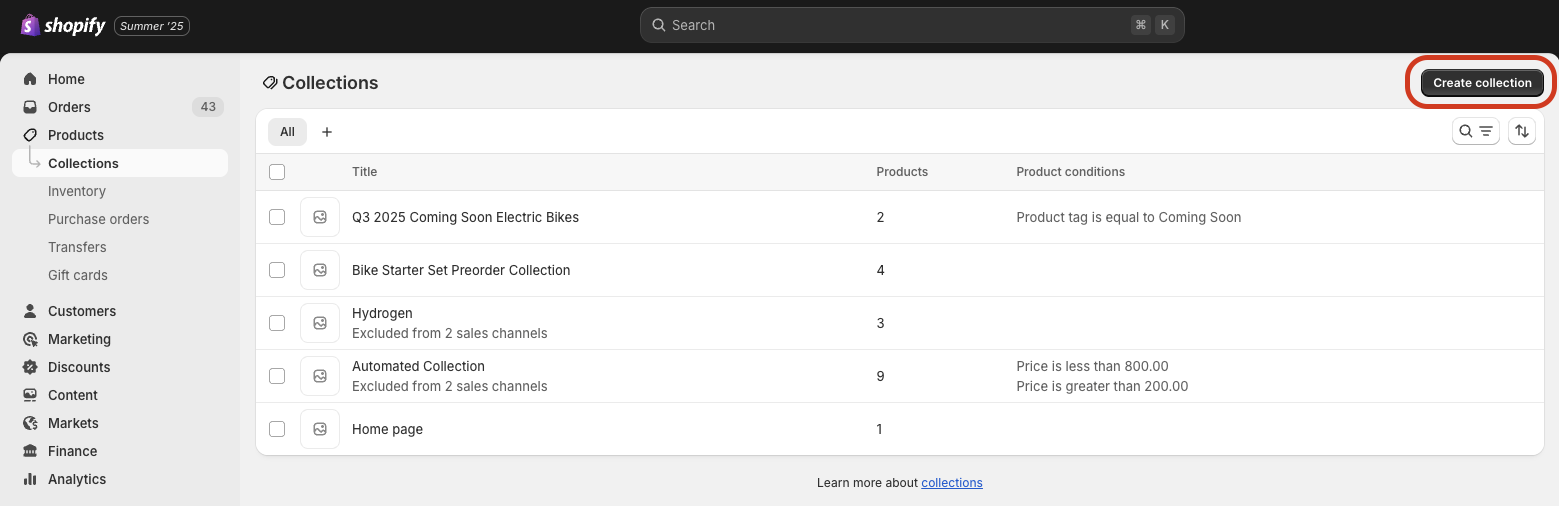This screenshot has height=506, width=1559.
Task: Select the All view tab
Action: [287, 132]
